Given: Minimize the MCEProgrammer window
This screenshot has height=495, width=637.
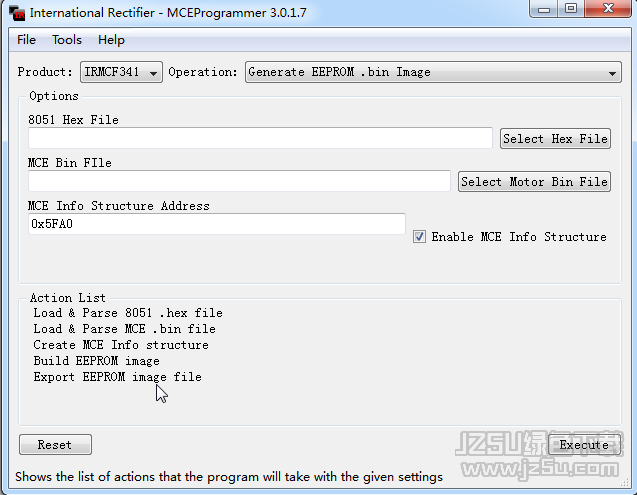Looking at the screenshot, I should tap(544, 9).
